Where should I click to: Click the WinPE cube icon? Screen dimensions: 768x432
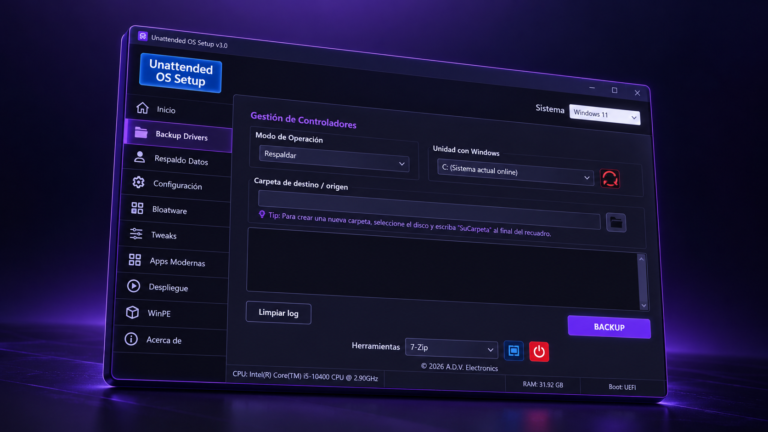[x=132, y=312]
